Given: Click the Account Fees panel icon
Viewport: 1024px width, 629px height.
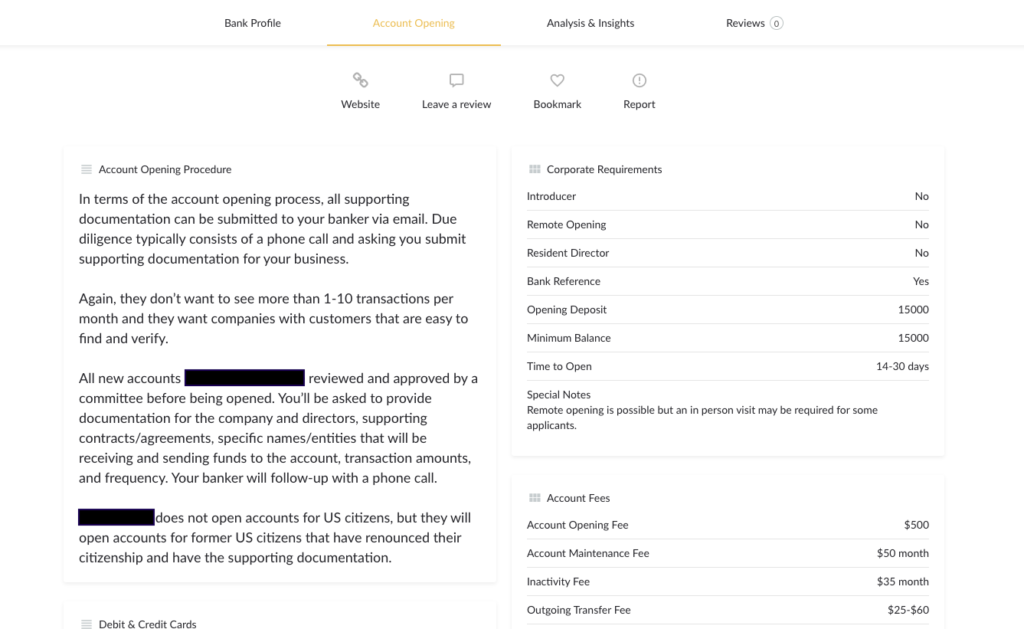Looking at the screenshot, I should pos(537,497).
